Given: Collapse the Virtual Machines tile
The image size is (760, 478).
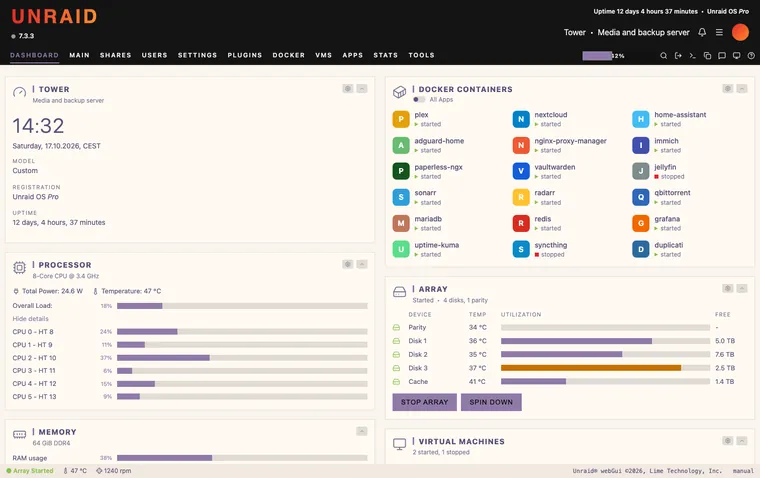Looking at the screenshot, I should pyautogui.click(x=742, y=441).
